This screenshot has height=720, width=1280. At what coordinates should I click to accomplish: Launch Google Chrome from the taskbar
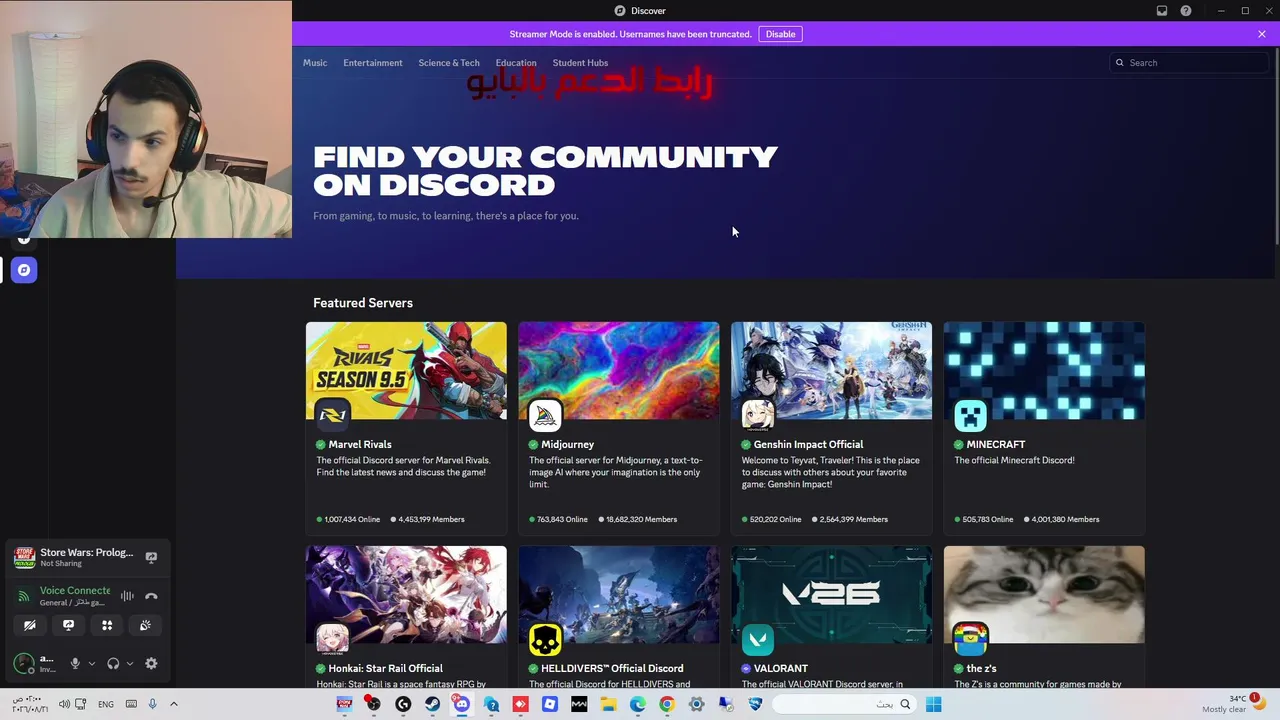point(667,704)
